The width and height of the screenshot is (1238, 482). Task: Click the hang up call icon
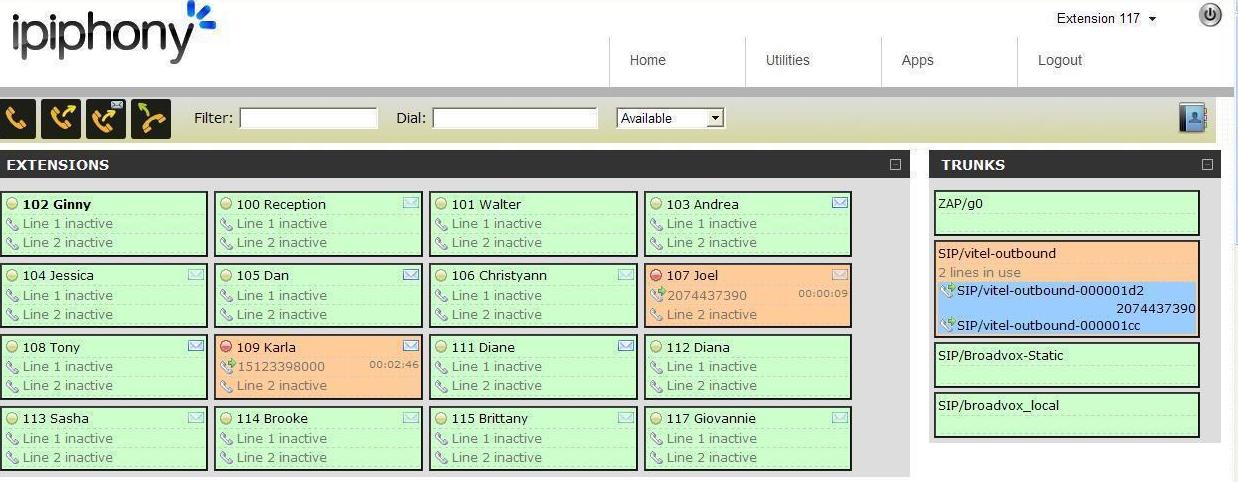point(150,118)
